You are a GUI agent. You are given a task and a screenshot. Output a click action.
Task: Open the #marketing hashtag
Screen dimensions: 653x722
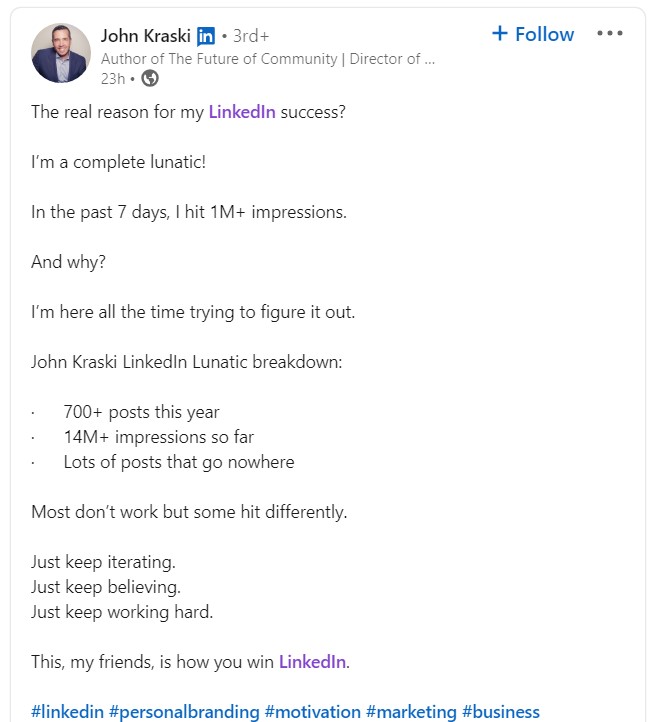[411, 712]
